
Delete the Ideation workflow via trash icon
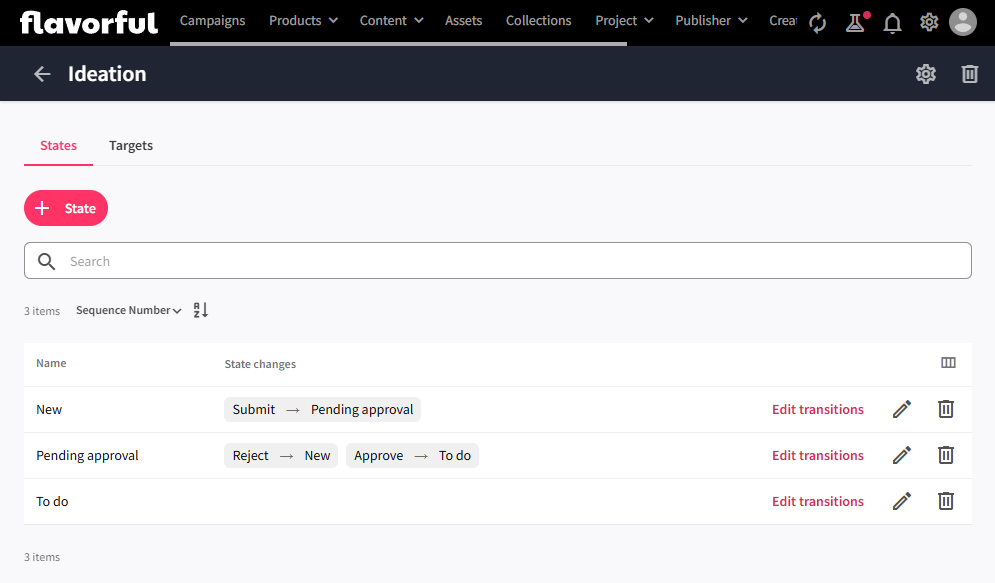click(969, 74)
